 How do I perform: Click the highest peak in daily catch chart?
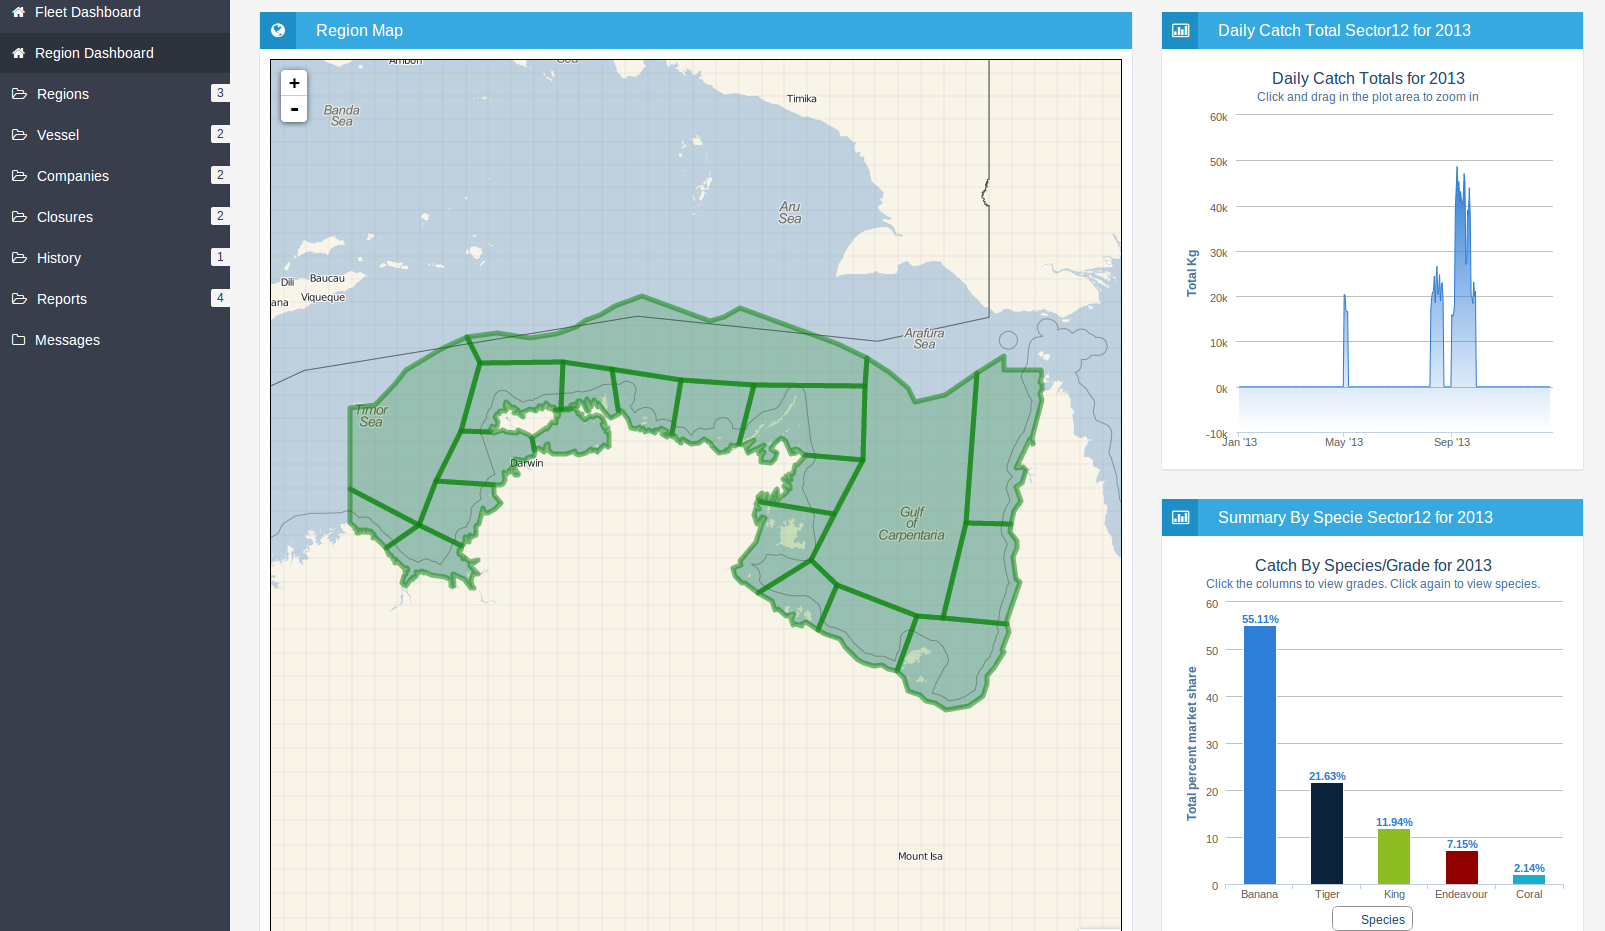click(1457, 168)
